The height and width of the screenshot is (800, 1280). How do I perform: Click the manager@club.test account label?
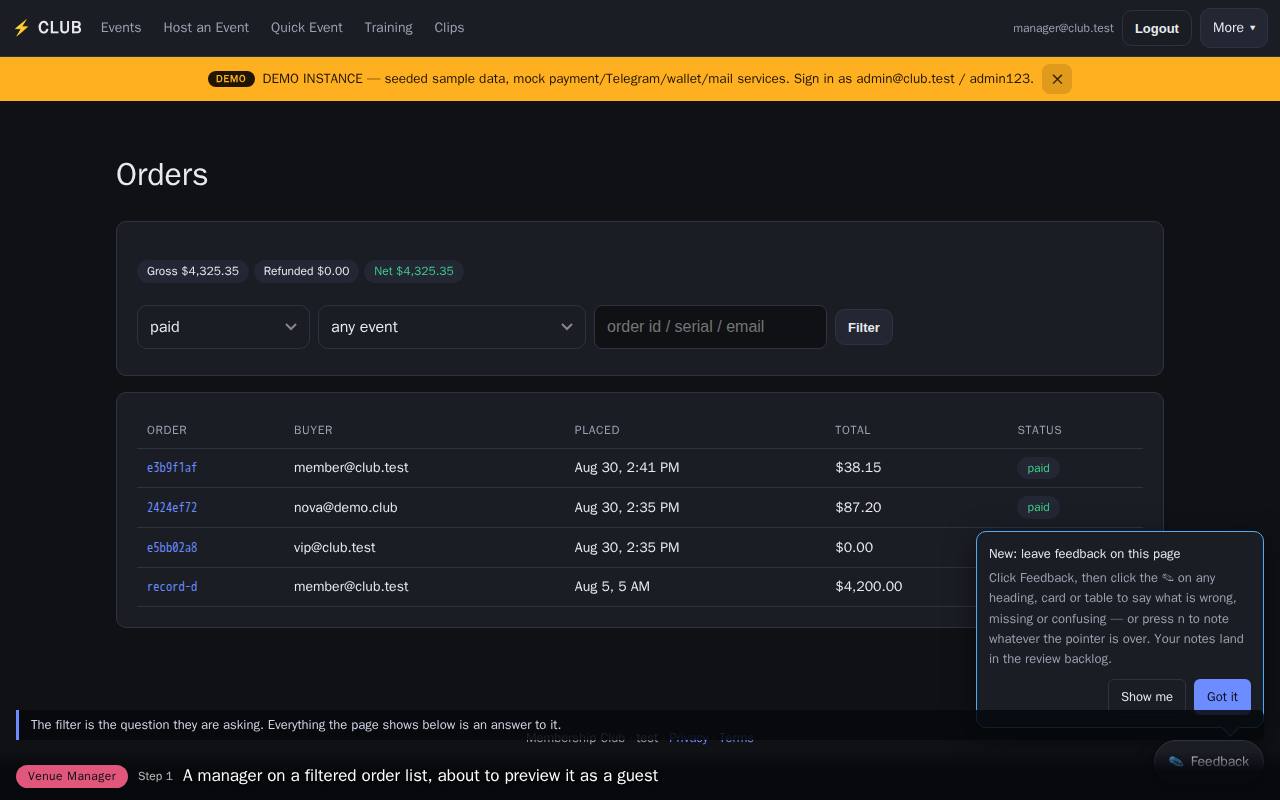coord(1063,28)
